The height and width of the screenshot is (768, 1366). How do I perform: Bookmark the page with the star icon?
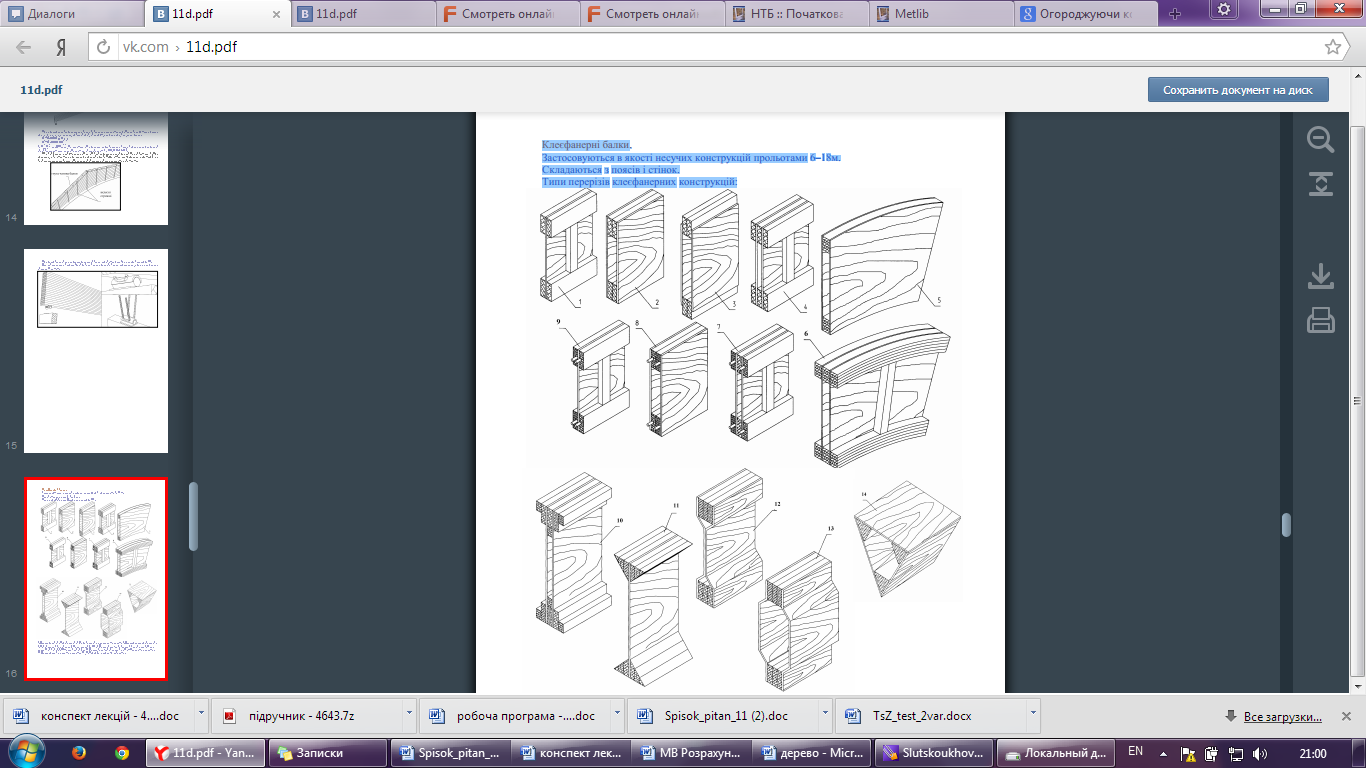point(1332,47)
